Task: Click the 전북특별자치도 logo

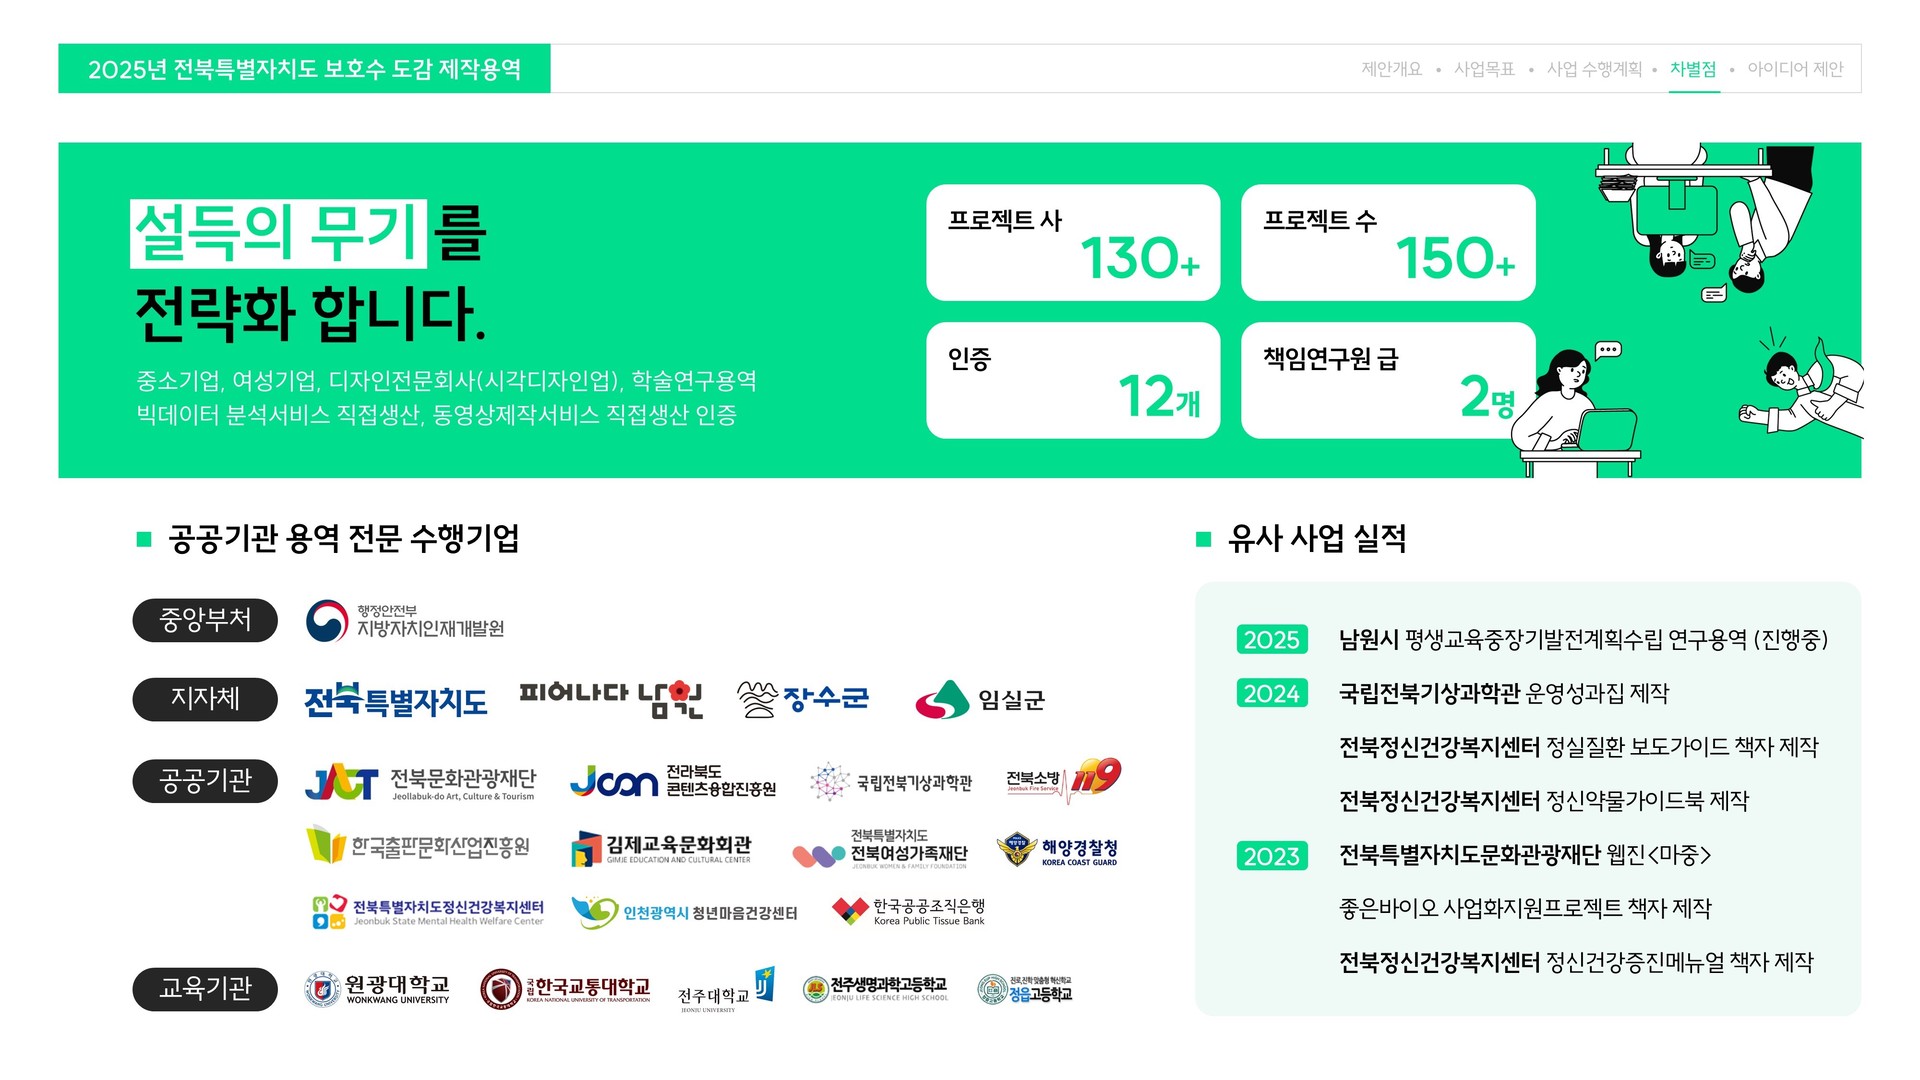Action: click(x=395, y=700)
